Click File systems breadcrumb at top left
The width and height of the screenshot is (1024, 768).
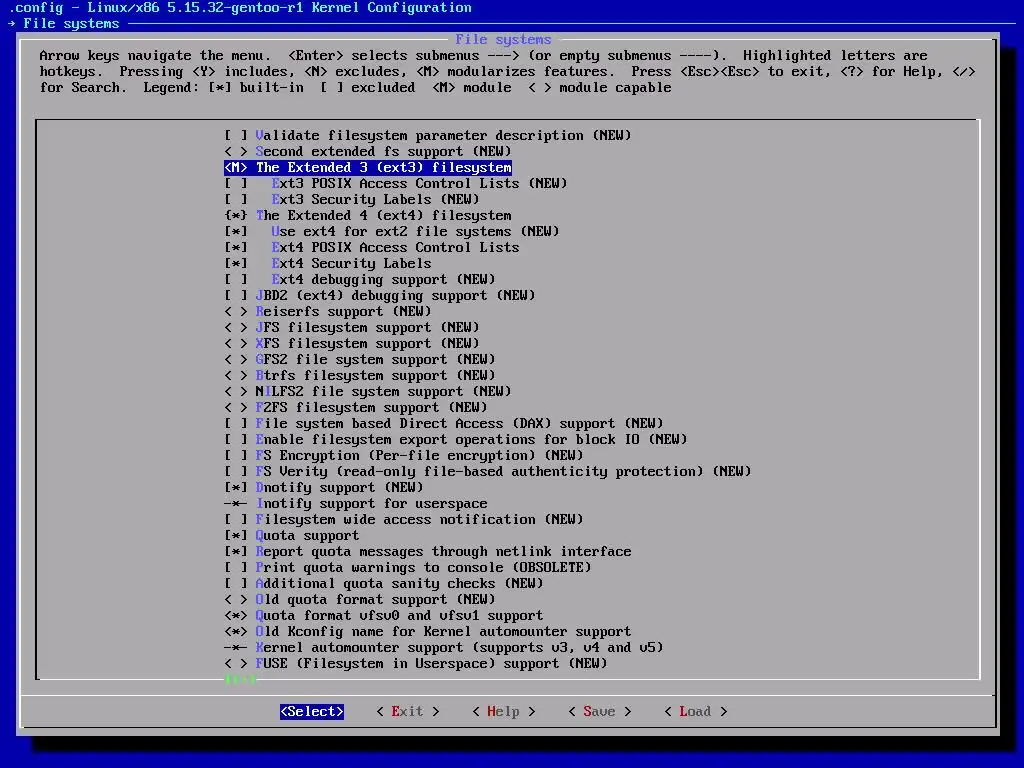pos(71,24)
